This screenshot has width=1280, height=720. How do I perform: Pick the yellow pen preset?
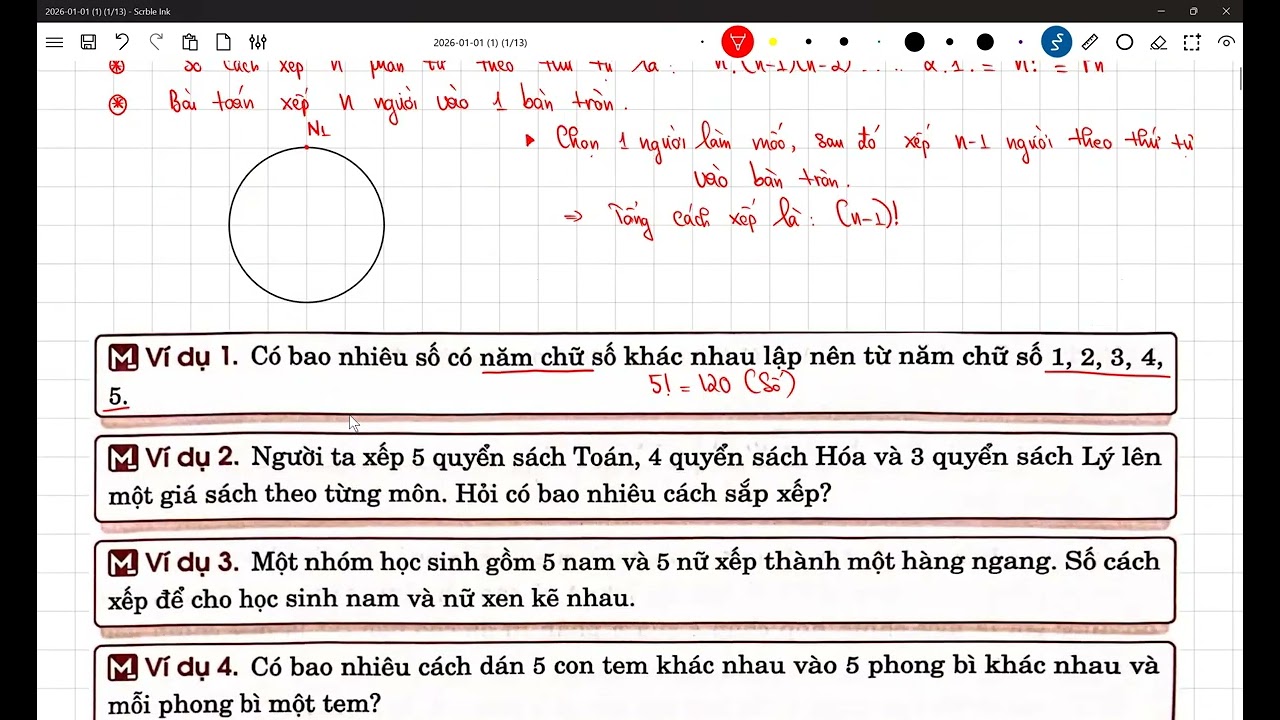[x=773, y=42]
